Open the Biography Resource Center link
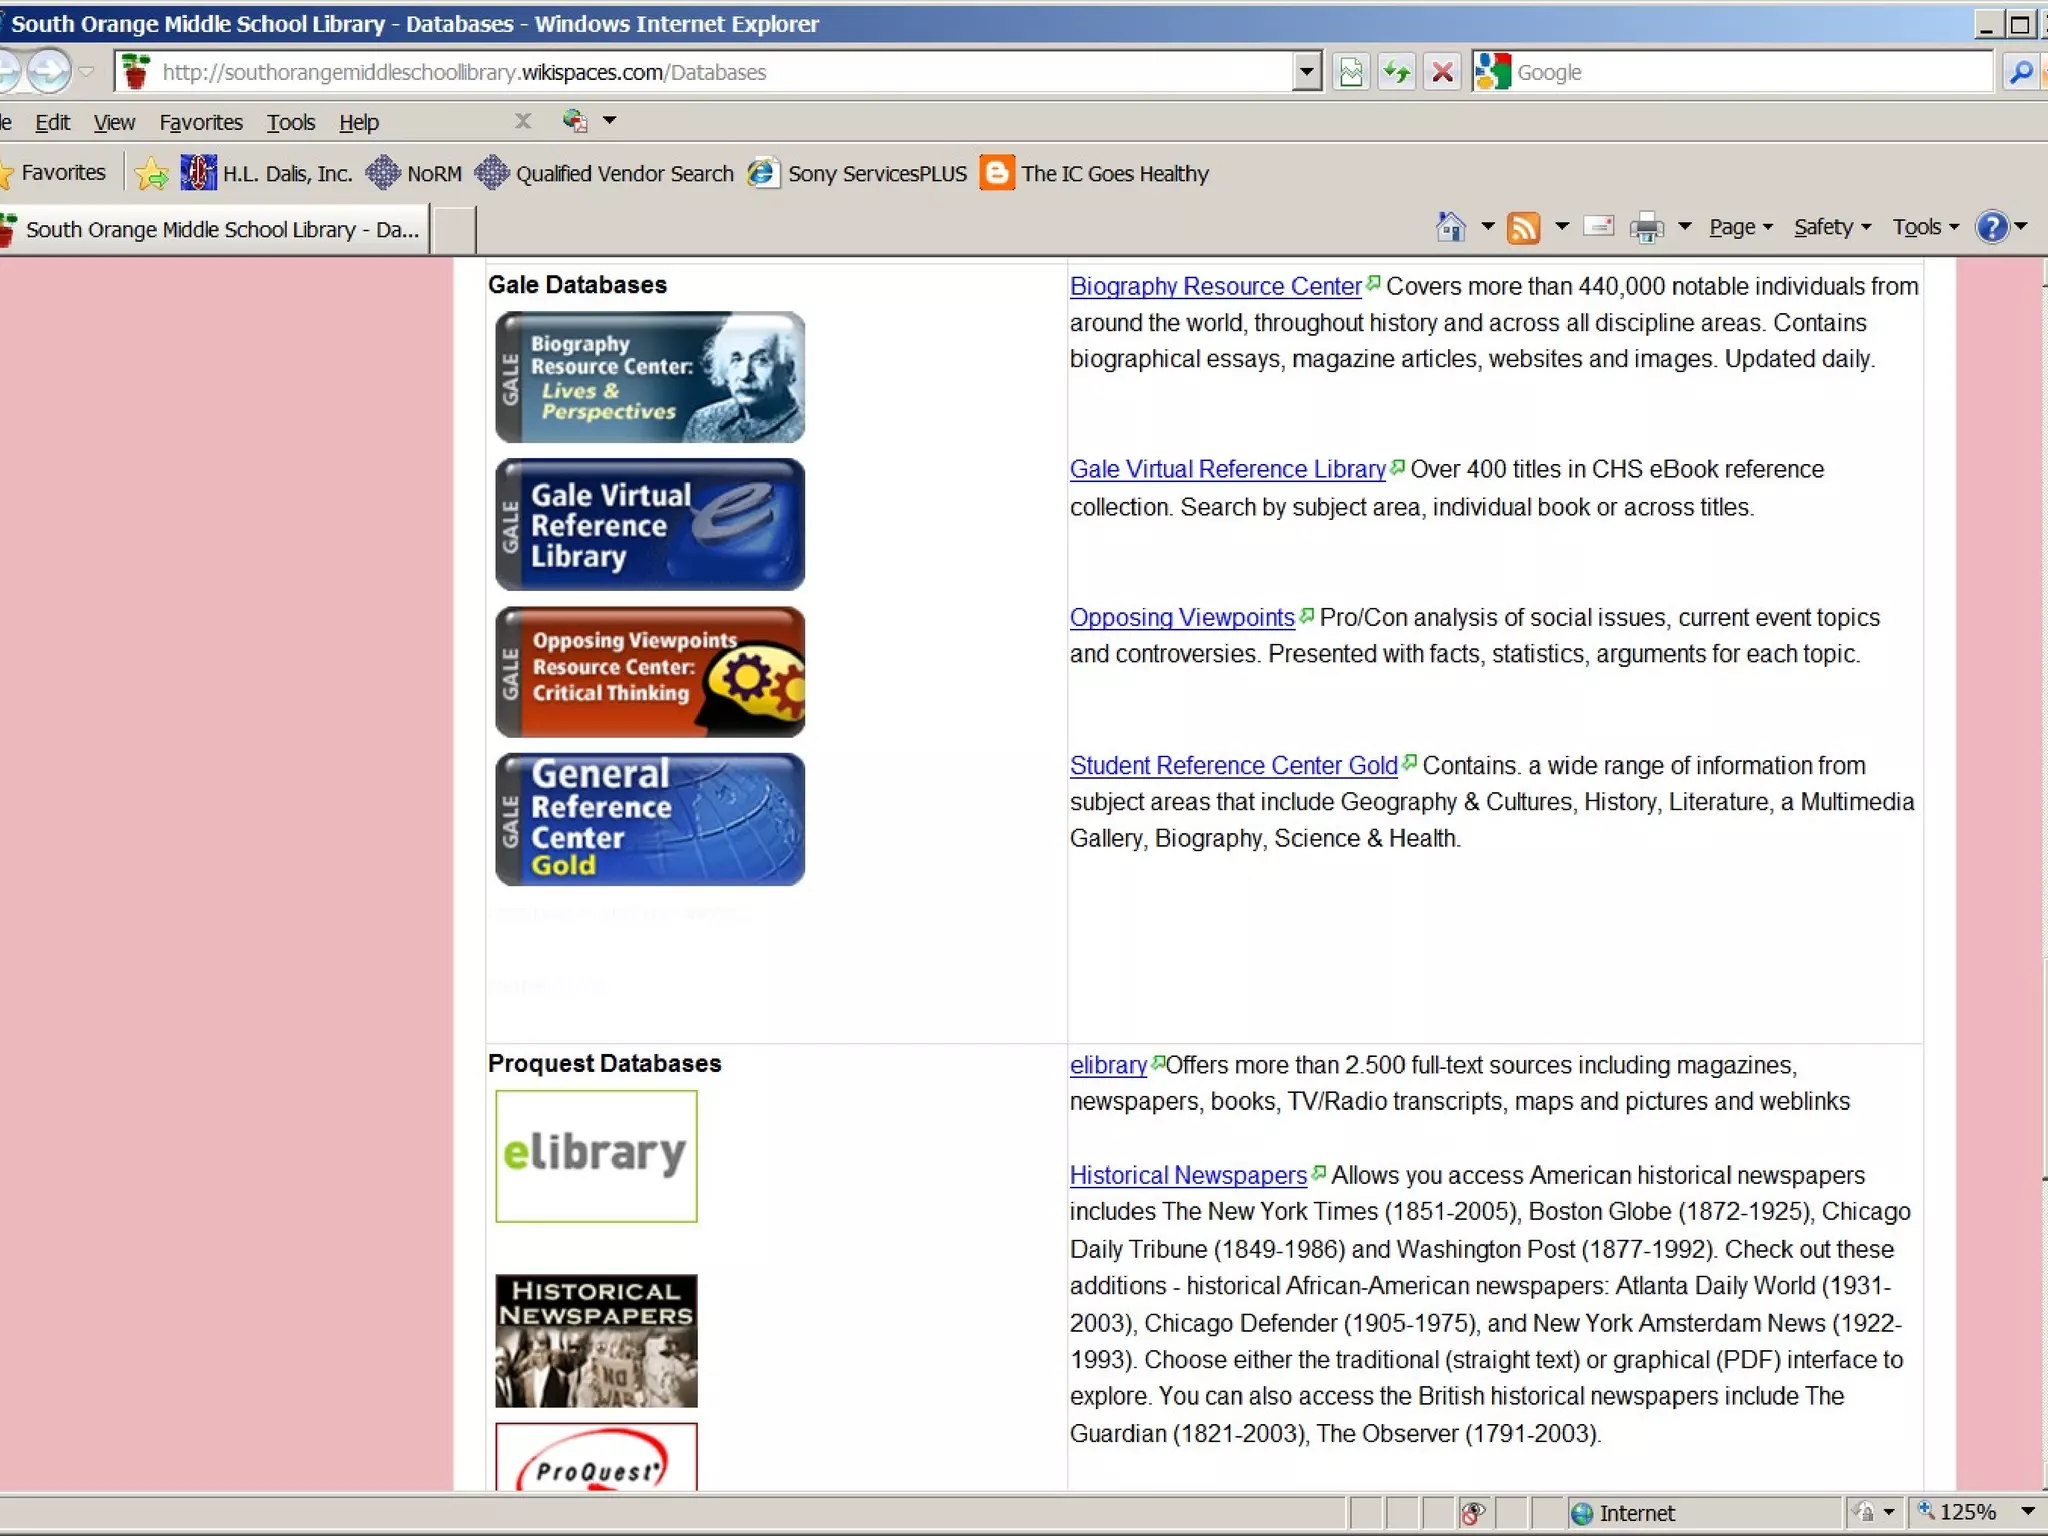The image size is (2048, 1536). [1215, 286]
